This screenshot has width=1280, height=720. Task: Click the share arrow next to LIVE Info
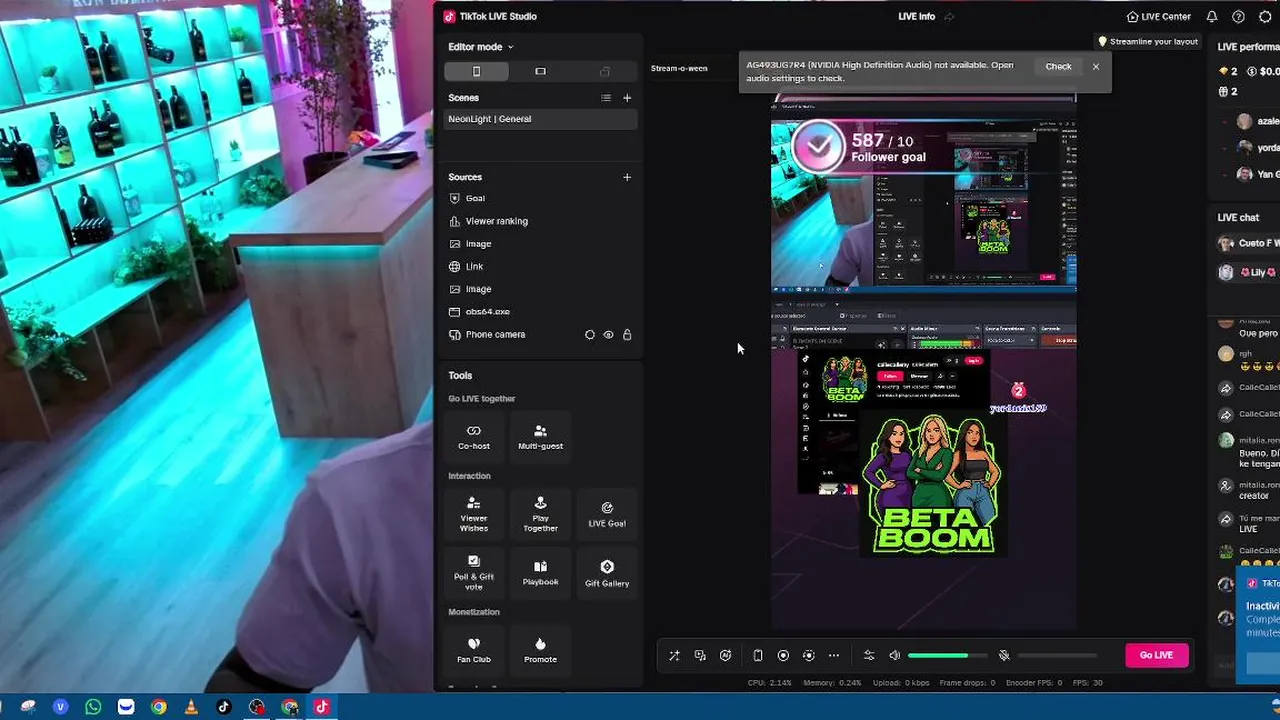(949, 17)
